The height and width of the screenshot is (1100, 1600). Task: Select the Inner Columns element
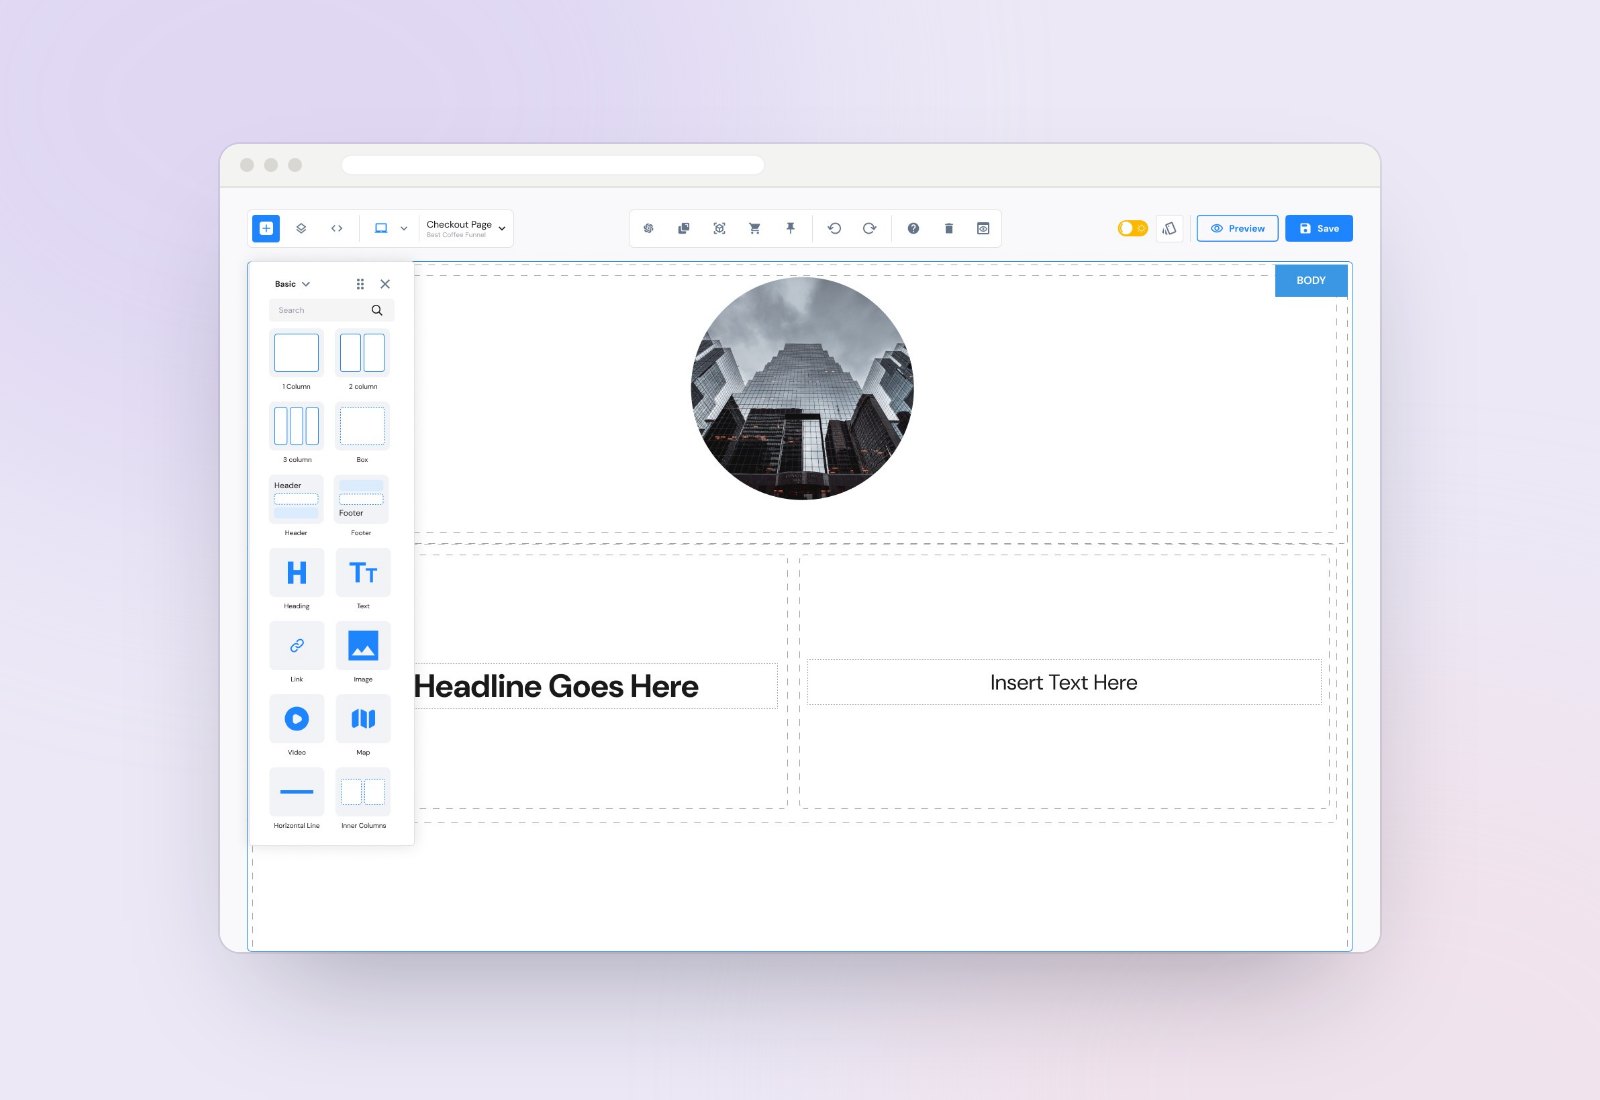click(363, 791)
